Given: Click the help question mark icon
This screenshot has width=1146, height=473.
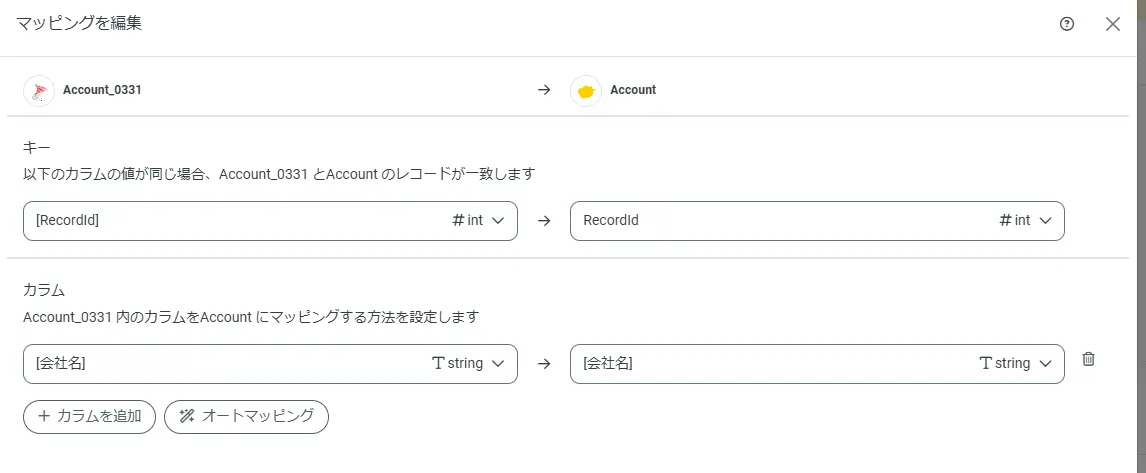Looking at the screenshot, I should tap(1066, 25).
